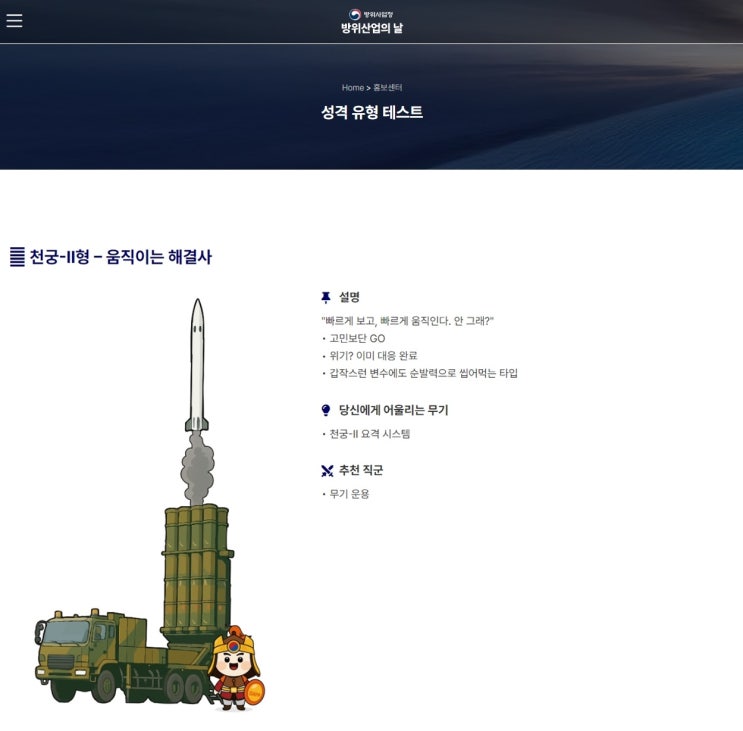This screenshot has width=743, height=731.
Task: Click the pushpin icon next to 설명
Action: [x=326, y=298]
